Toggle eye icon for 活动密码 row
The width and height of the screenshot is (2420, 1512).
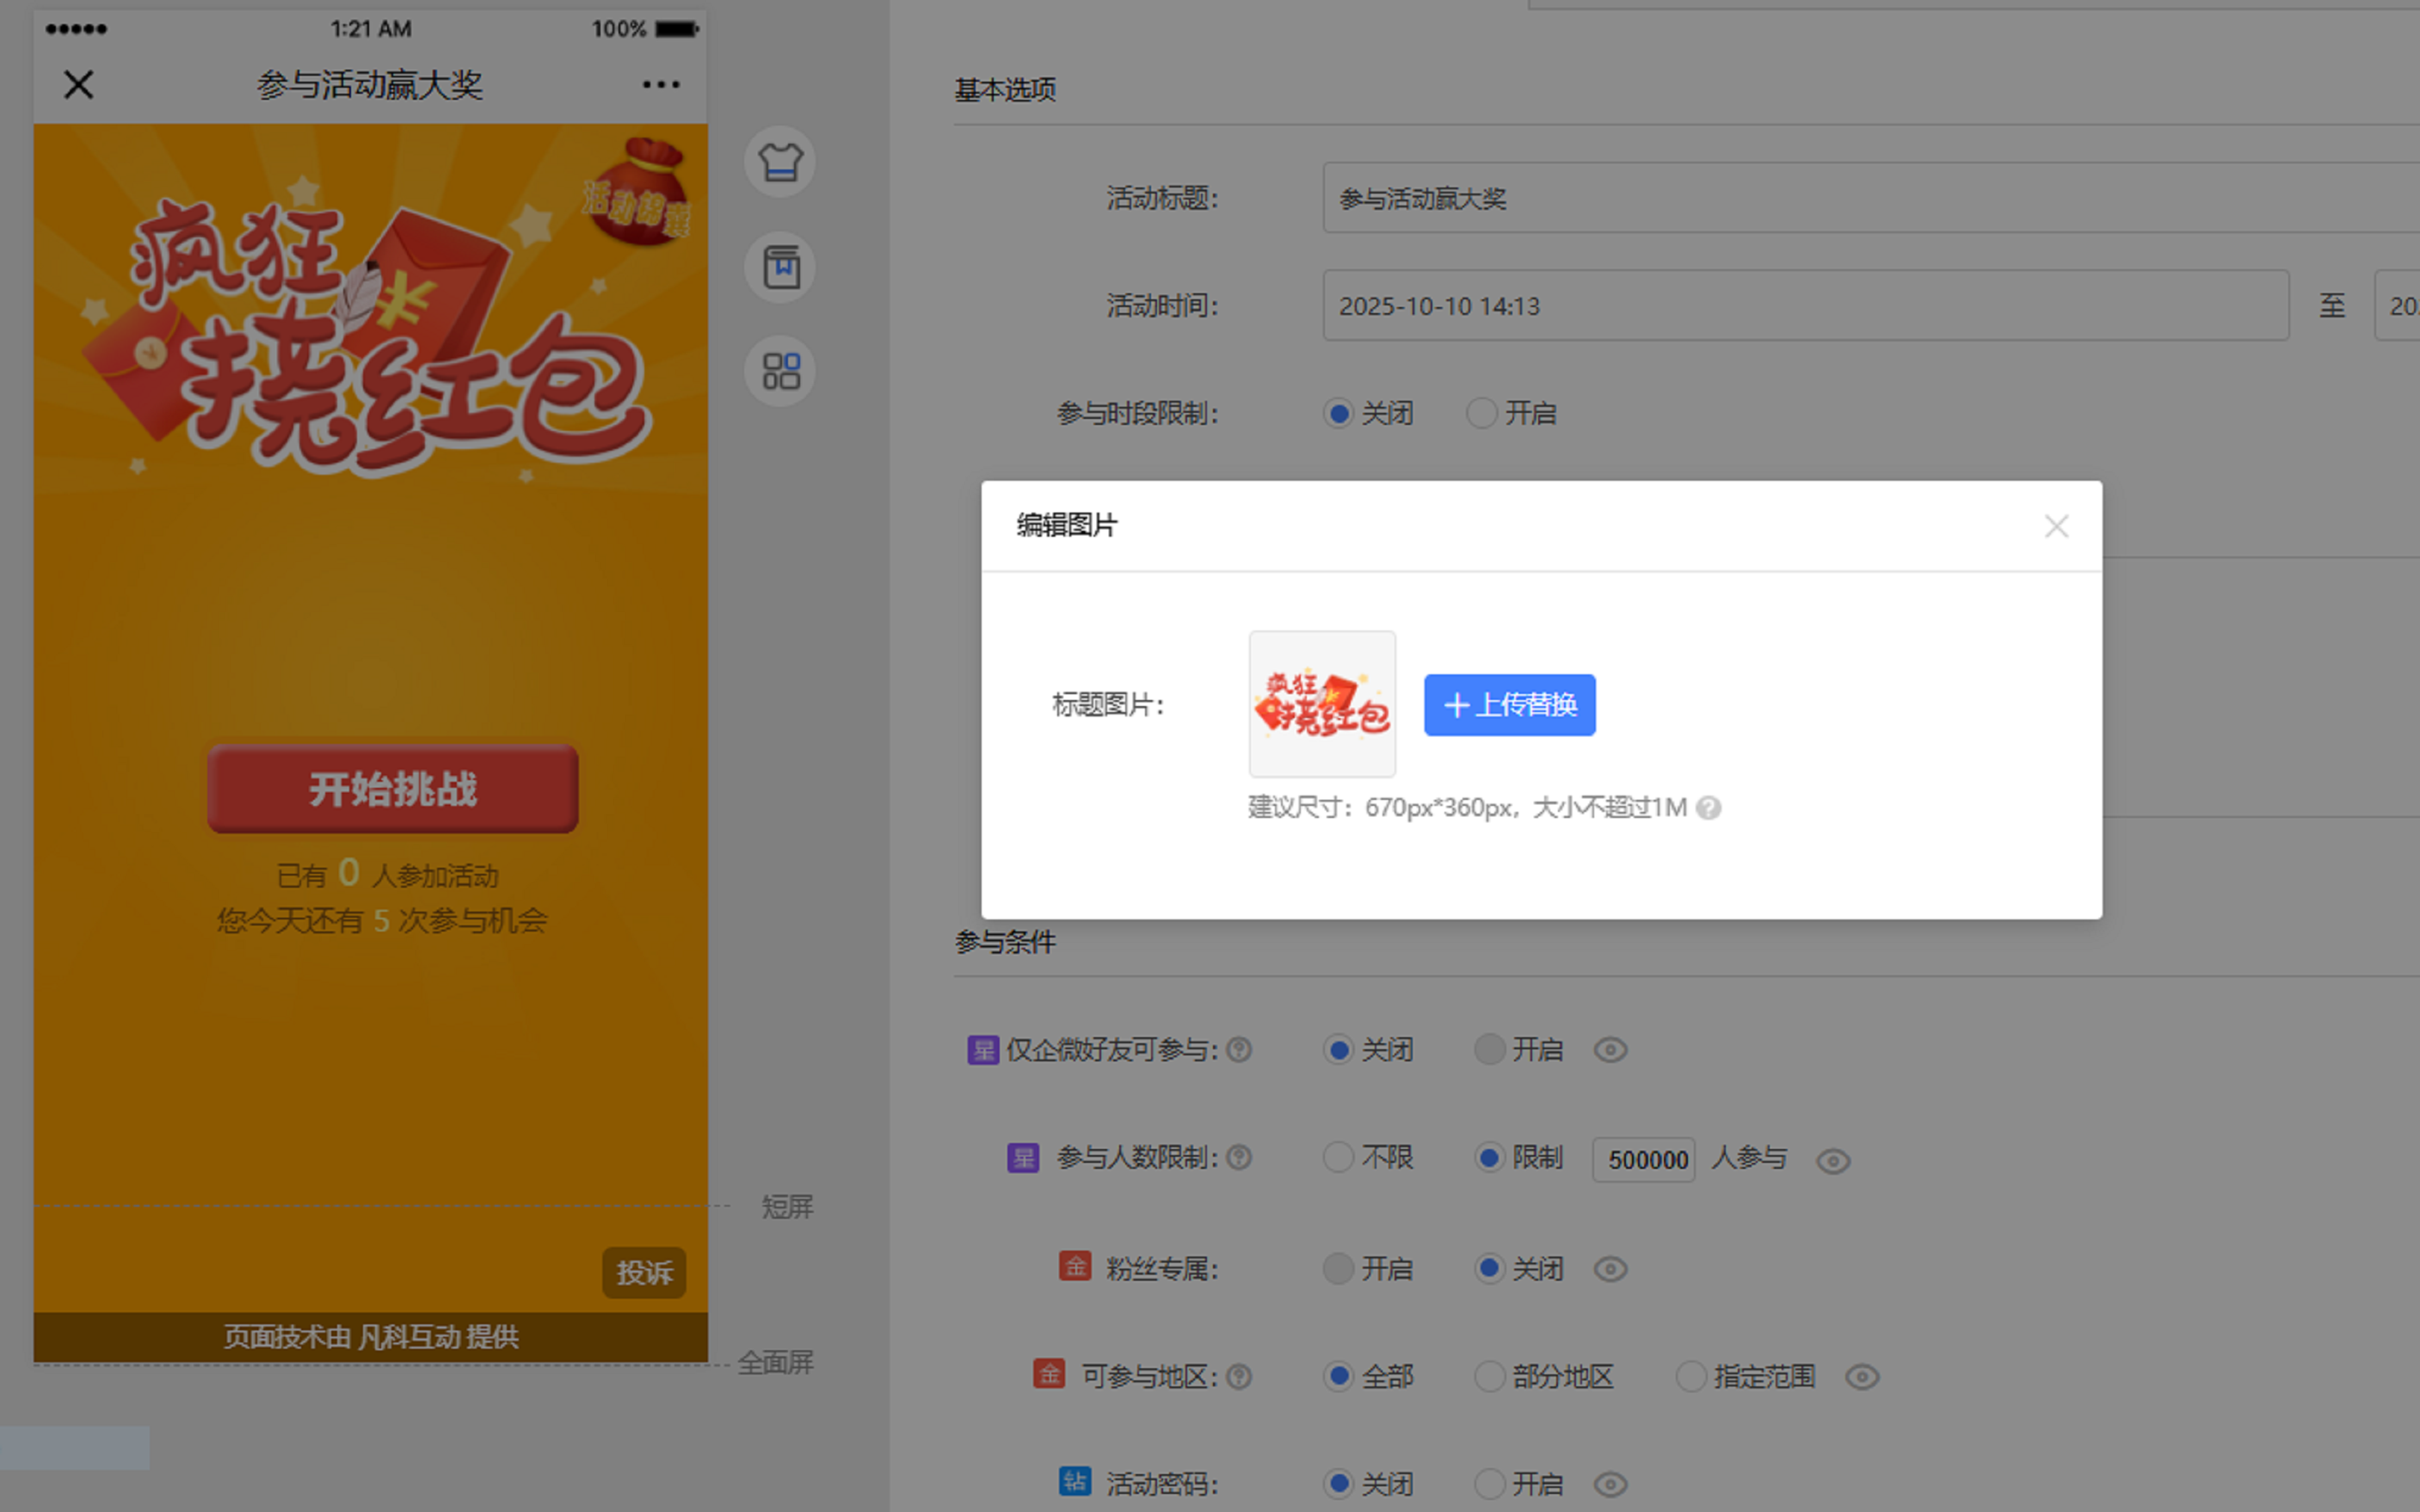[x=1610, y=1484]
